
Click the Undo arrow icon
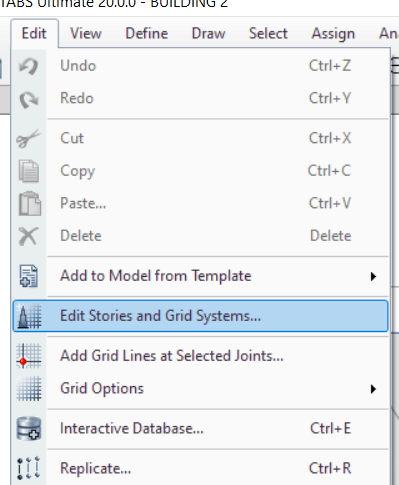click(29, 66)
